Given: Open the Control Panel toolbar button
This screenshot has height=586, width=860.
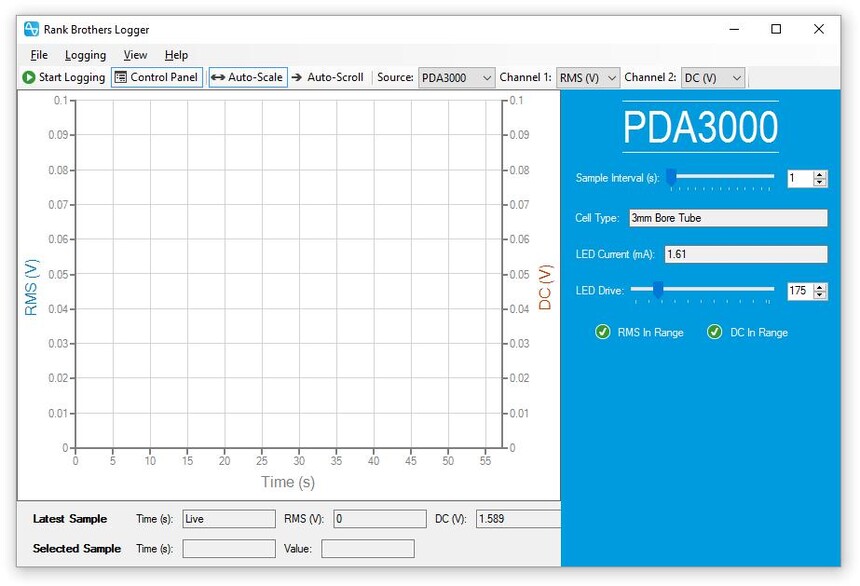Looking at the screenshot, I should click(157, 77).
